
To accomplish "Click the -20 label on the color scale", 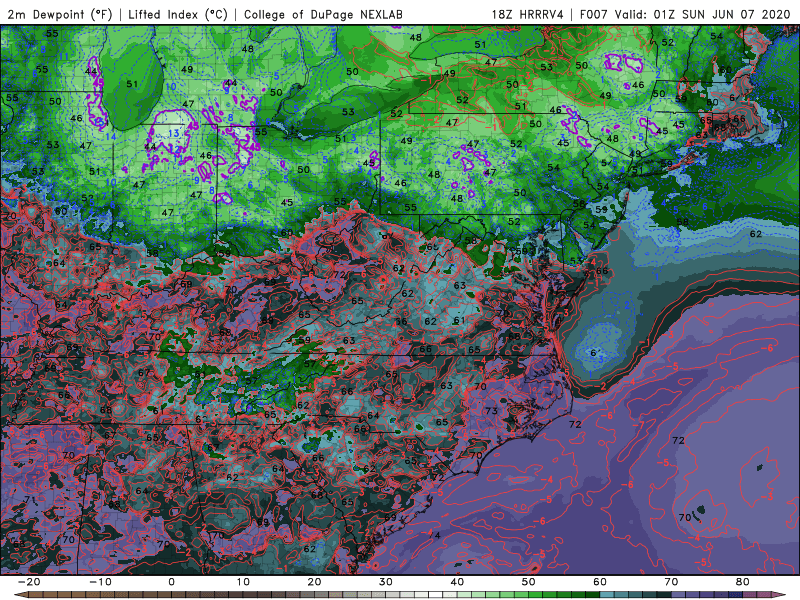I will click(x=29, y=582).
